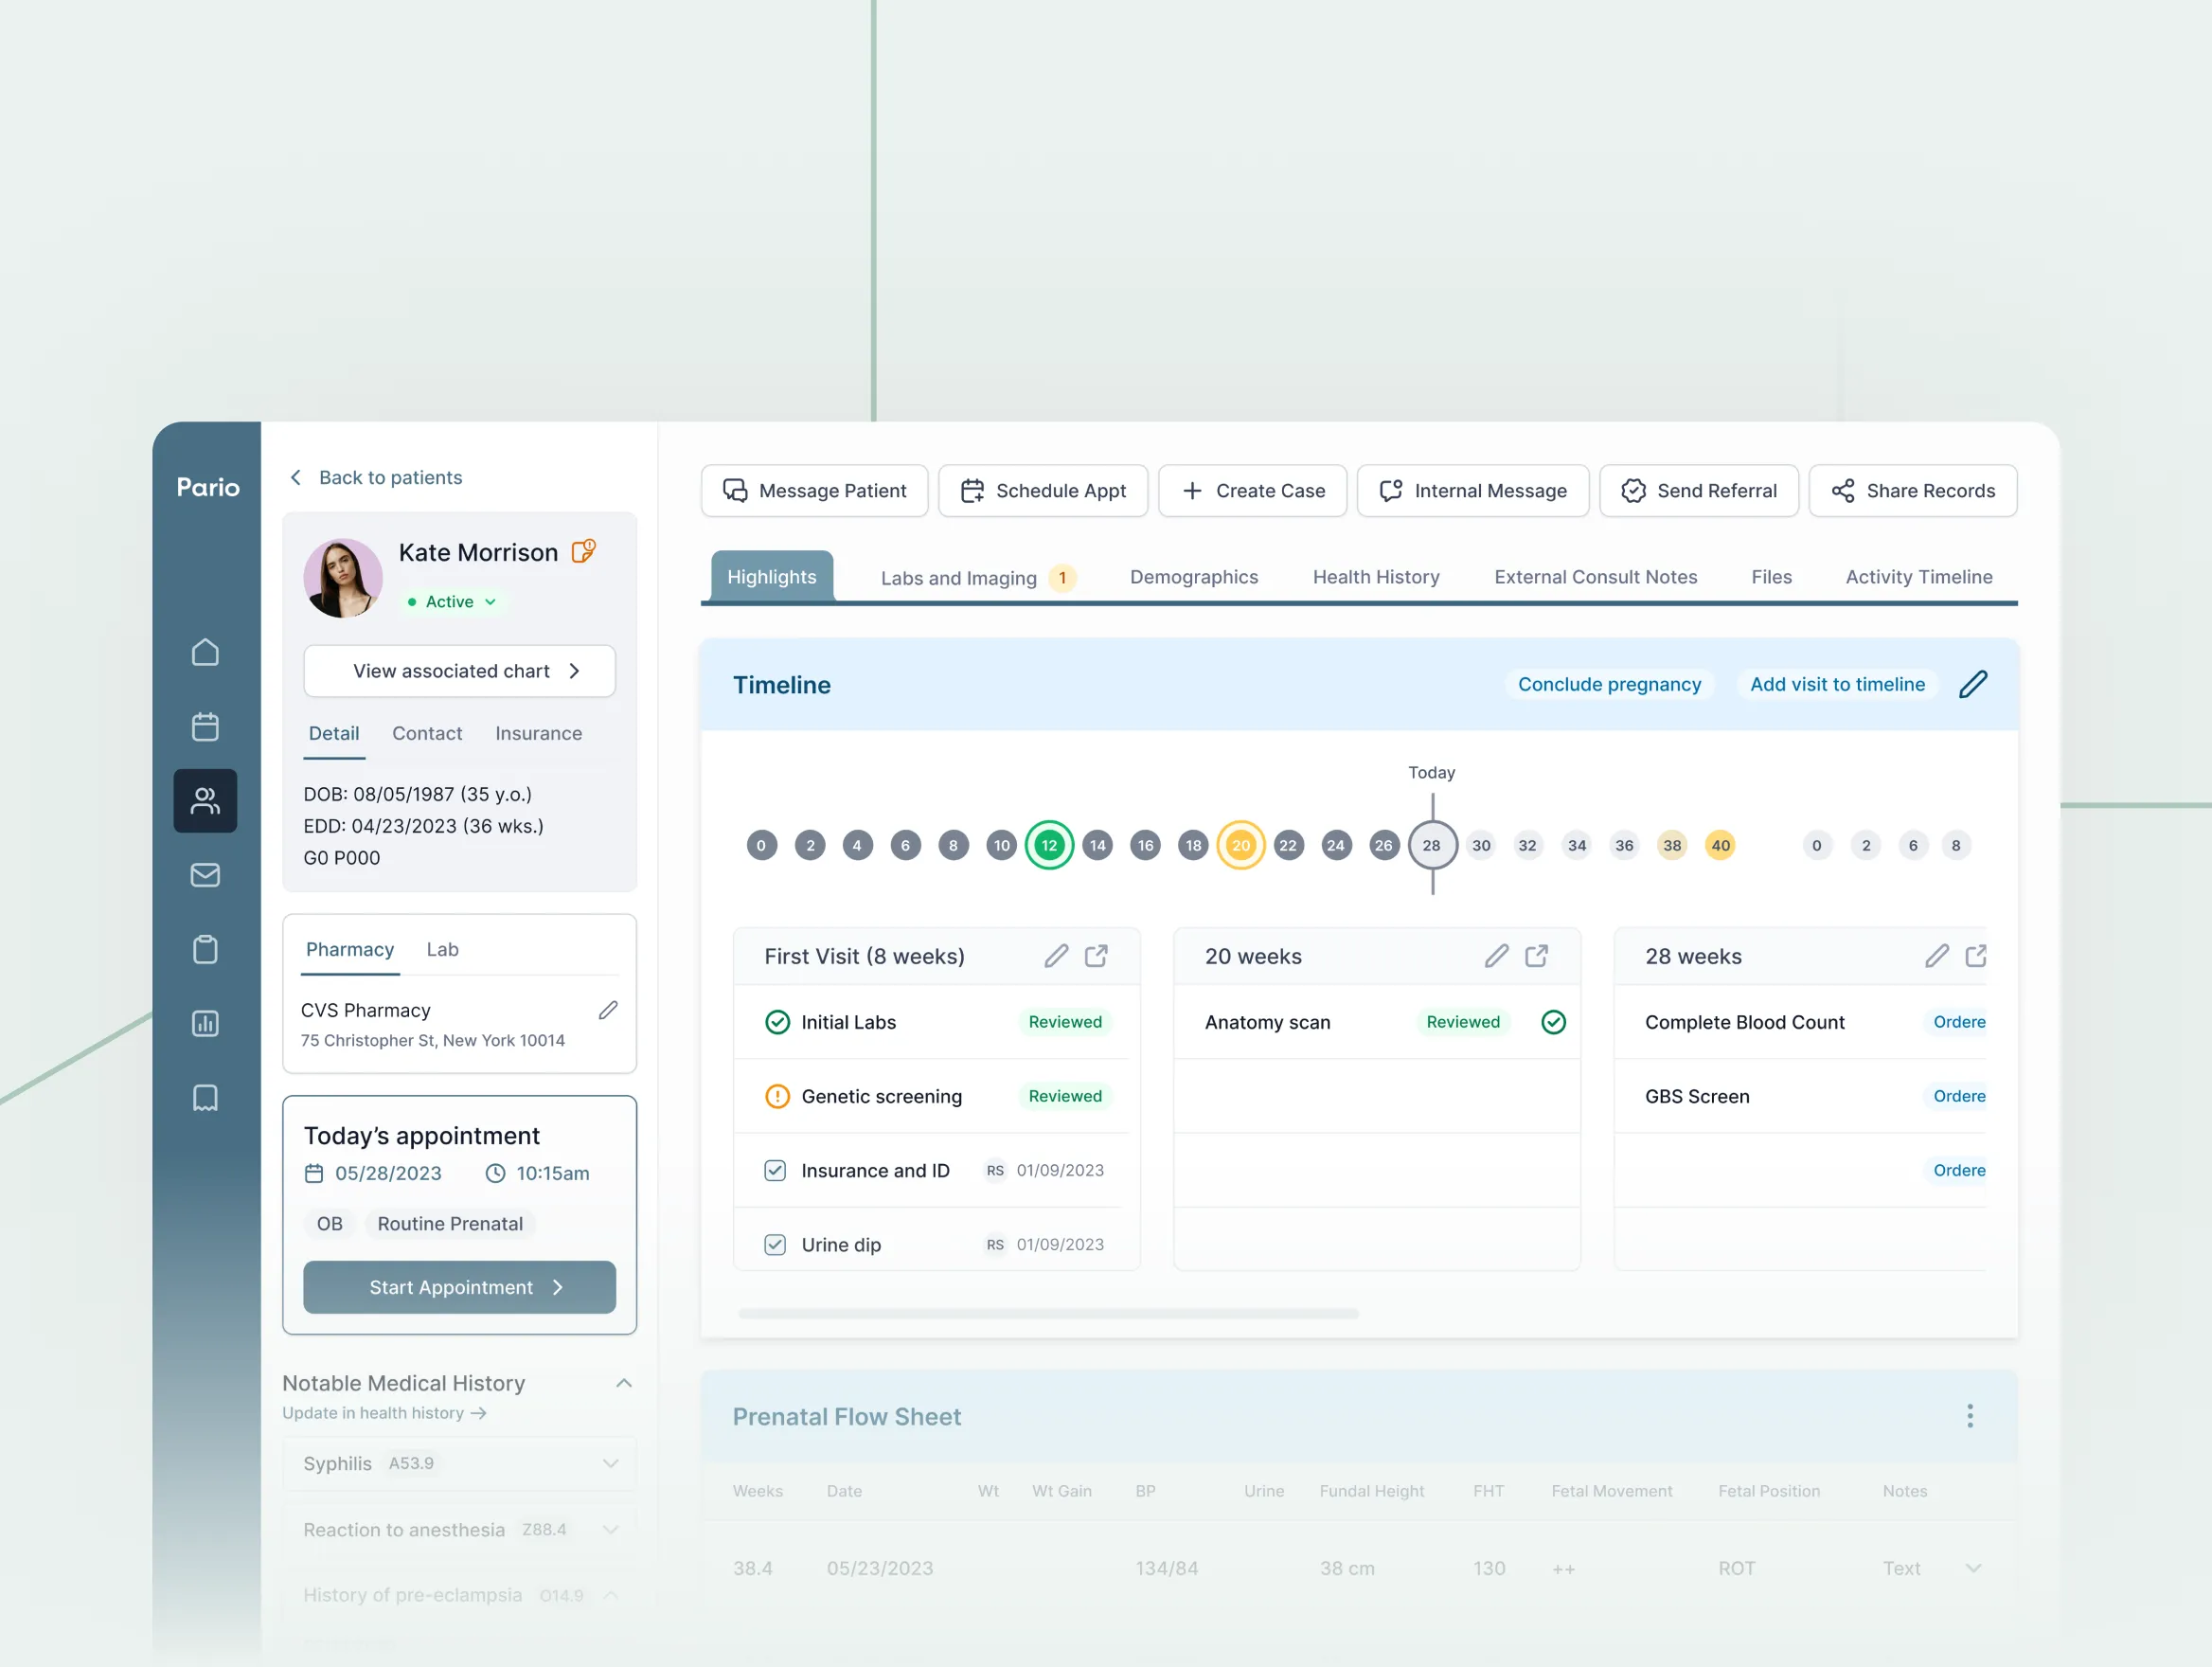Uncheck the Urine dip checkbox
Screen dimensions: 2212x1667
pyautogui.click(x=775, y=1244)
